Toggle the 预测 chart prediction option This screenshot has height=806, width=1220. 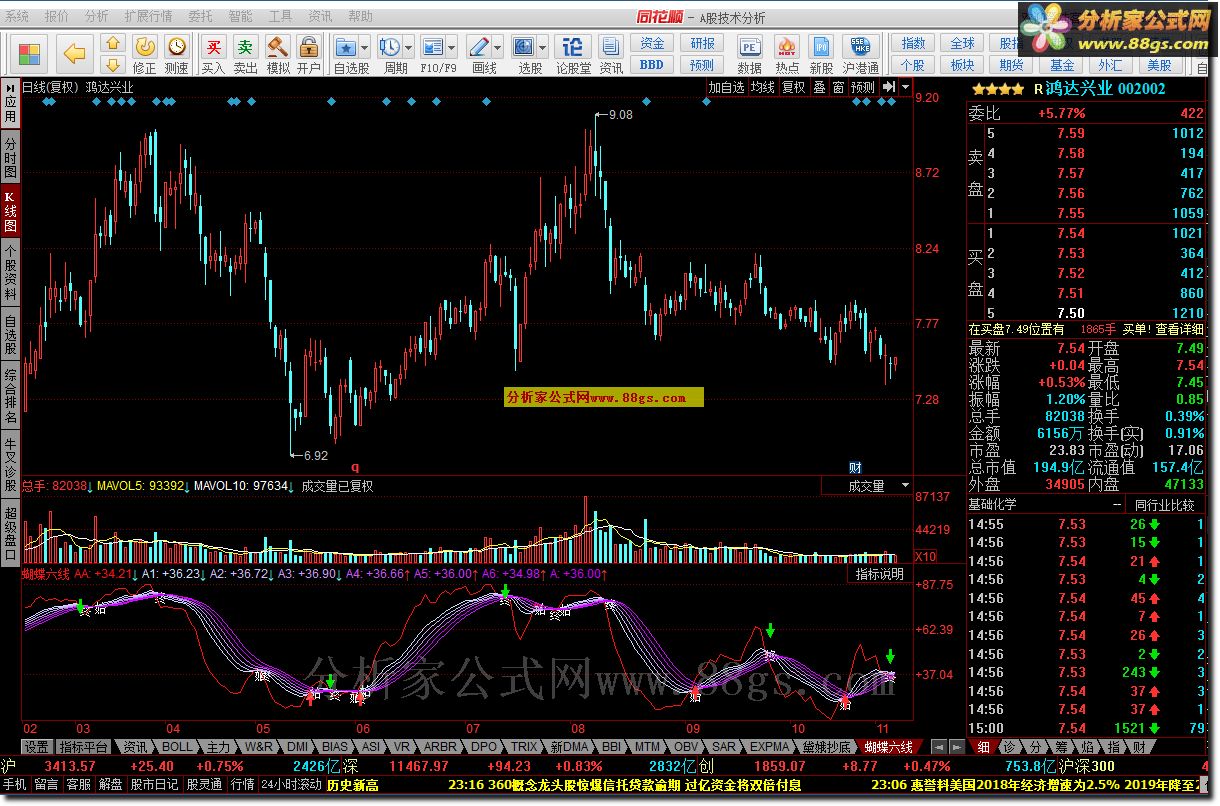tap(863, 87)
